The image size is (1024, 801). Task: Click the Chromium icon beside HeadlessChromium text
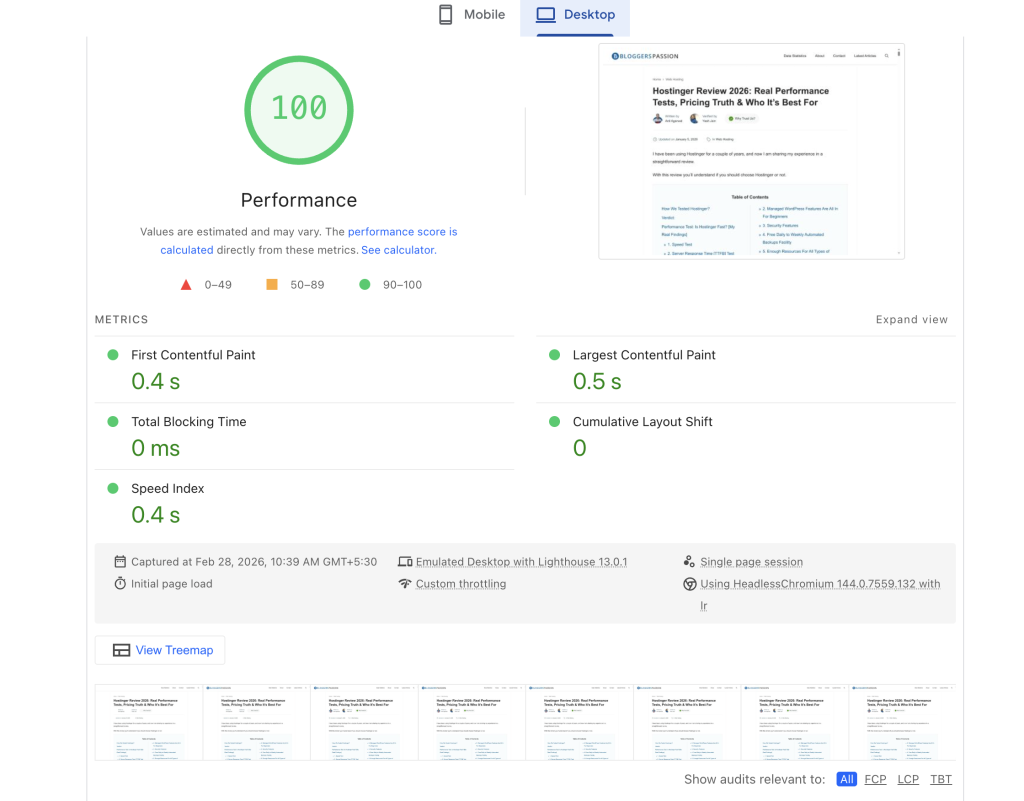pos(689,584)
